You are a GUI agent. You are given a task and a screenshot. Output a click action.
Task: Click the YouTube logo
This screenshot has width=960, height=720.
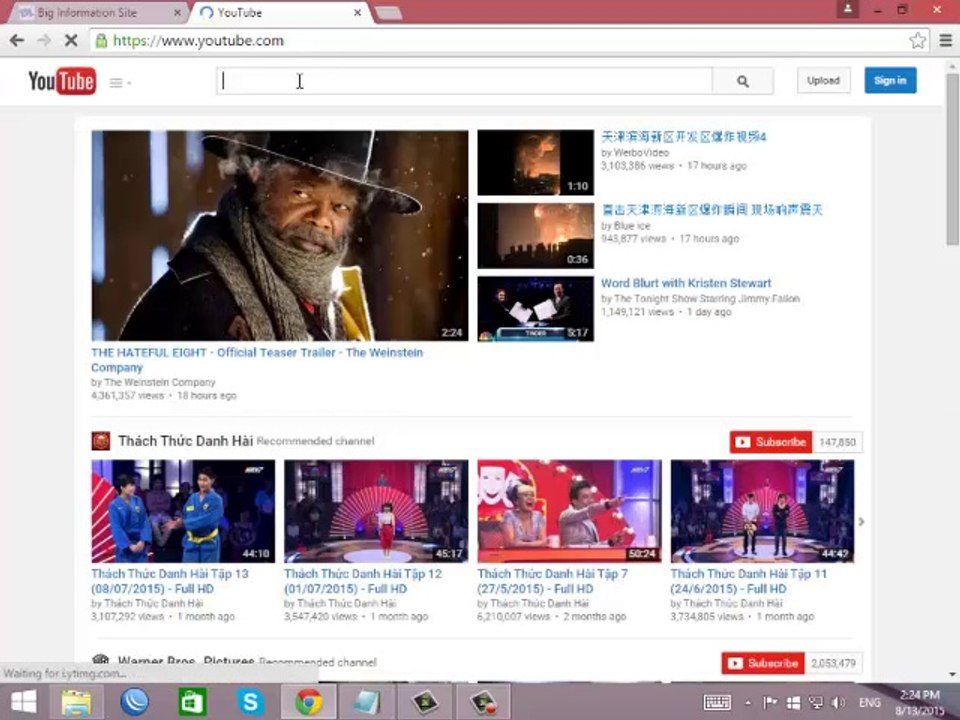coord(62,81)
